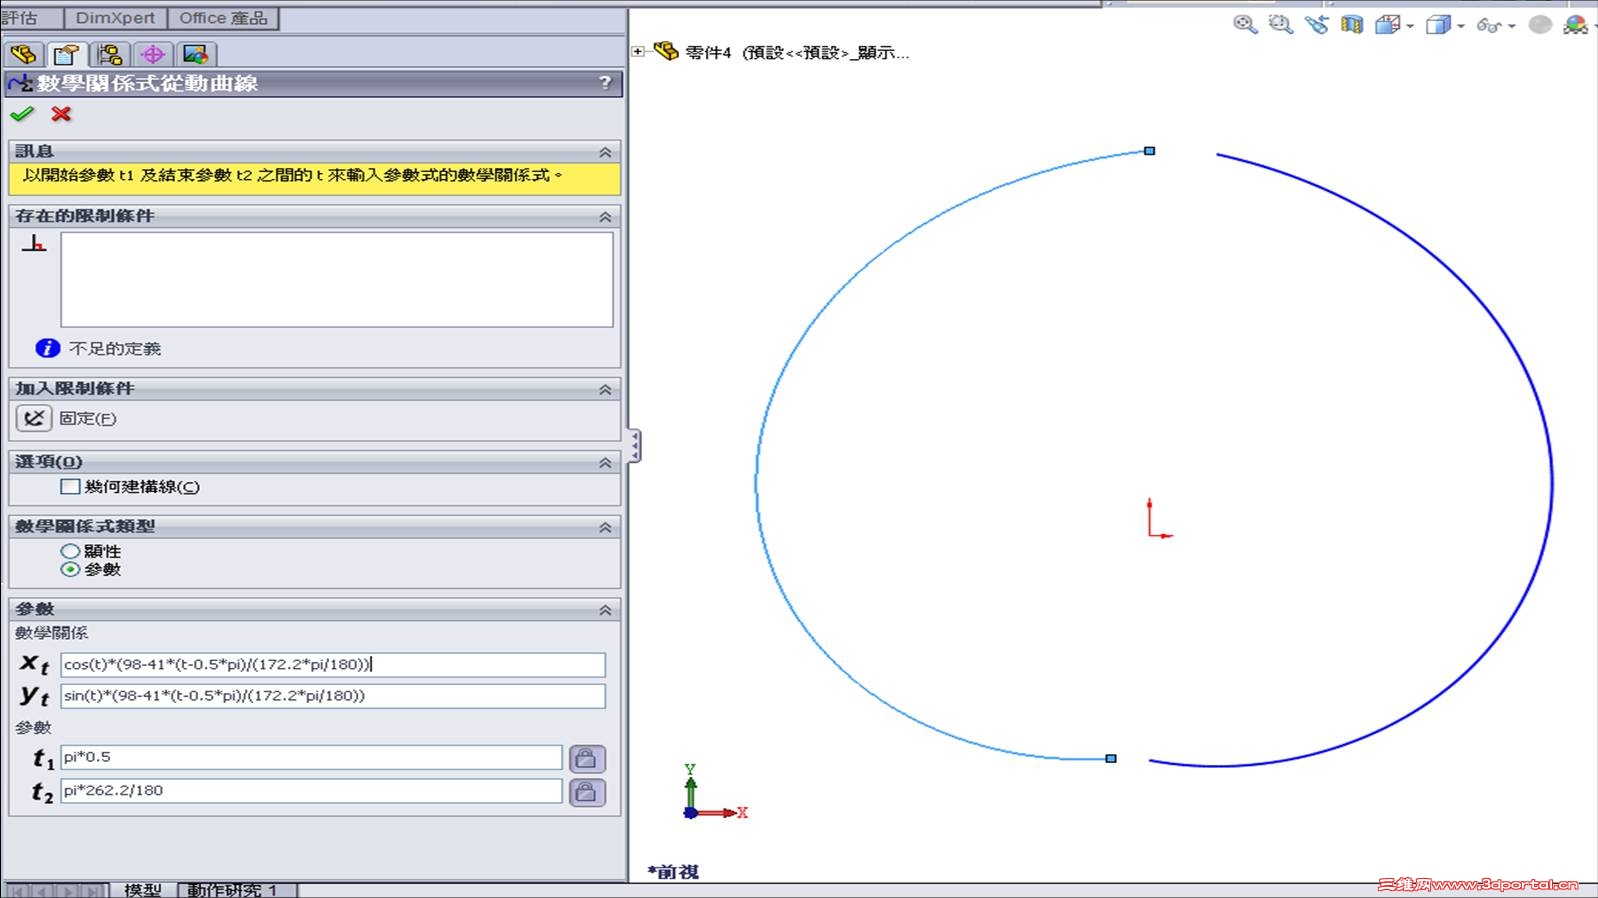The width and height of the screenshot is (1598, 898).
Task: Click the existing relations list box
Action: pos(337,280)
